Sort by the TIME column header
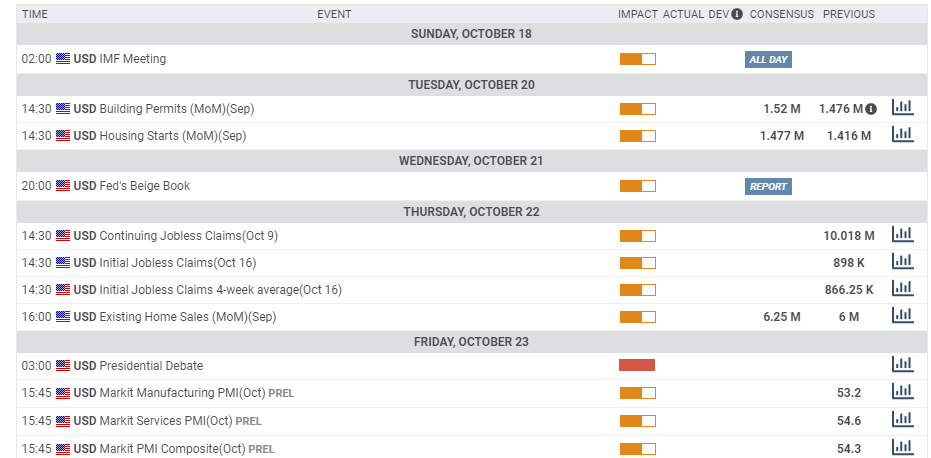The height and width of the screenshot is (458, 931). [35, 14]
